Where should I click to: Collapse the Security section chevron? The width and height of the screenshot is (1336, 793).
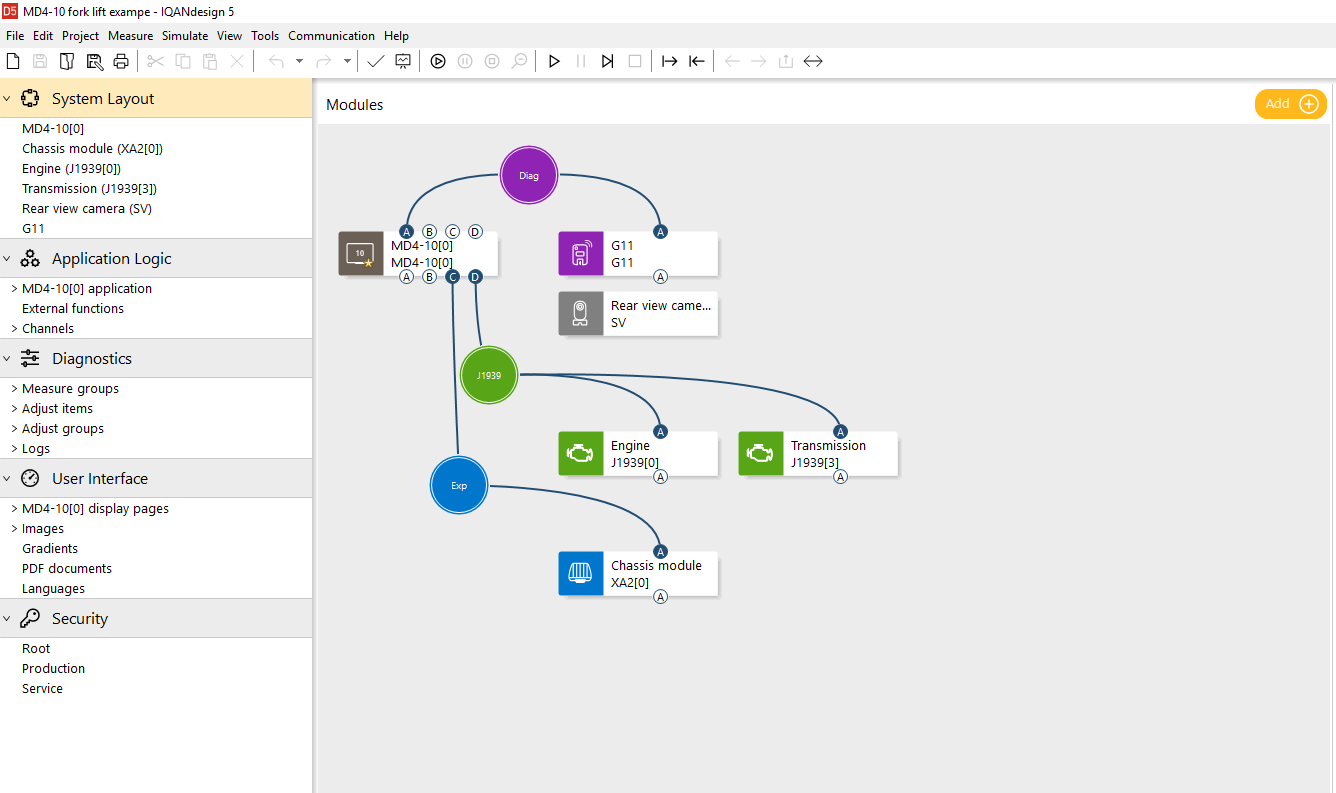pyautogui.click(x=7, y=618)
